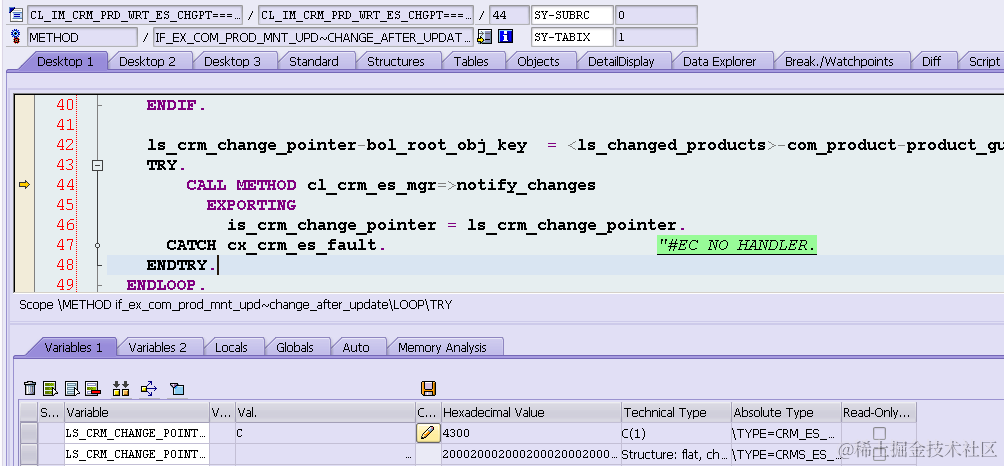
Task: Click the Val. column header
Action: [325, 412]
